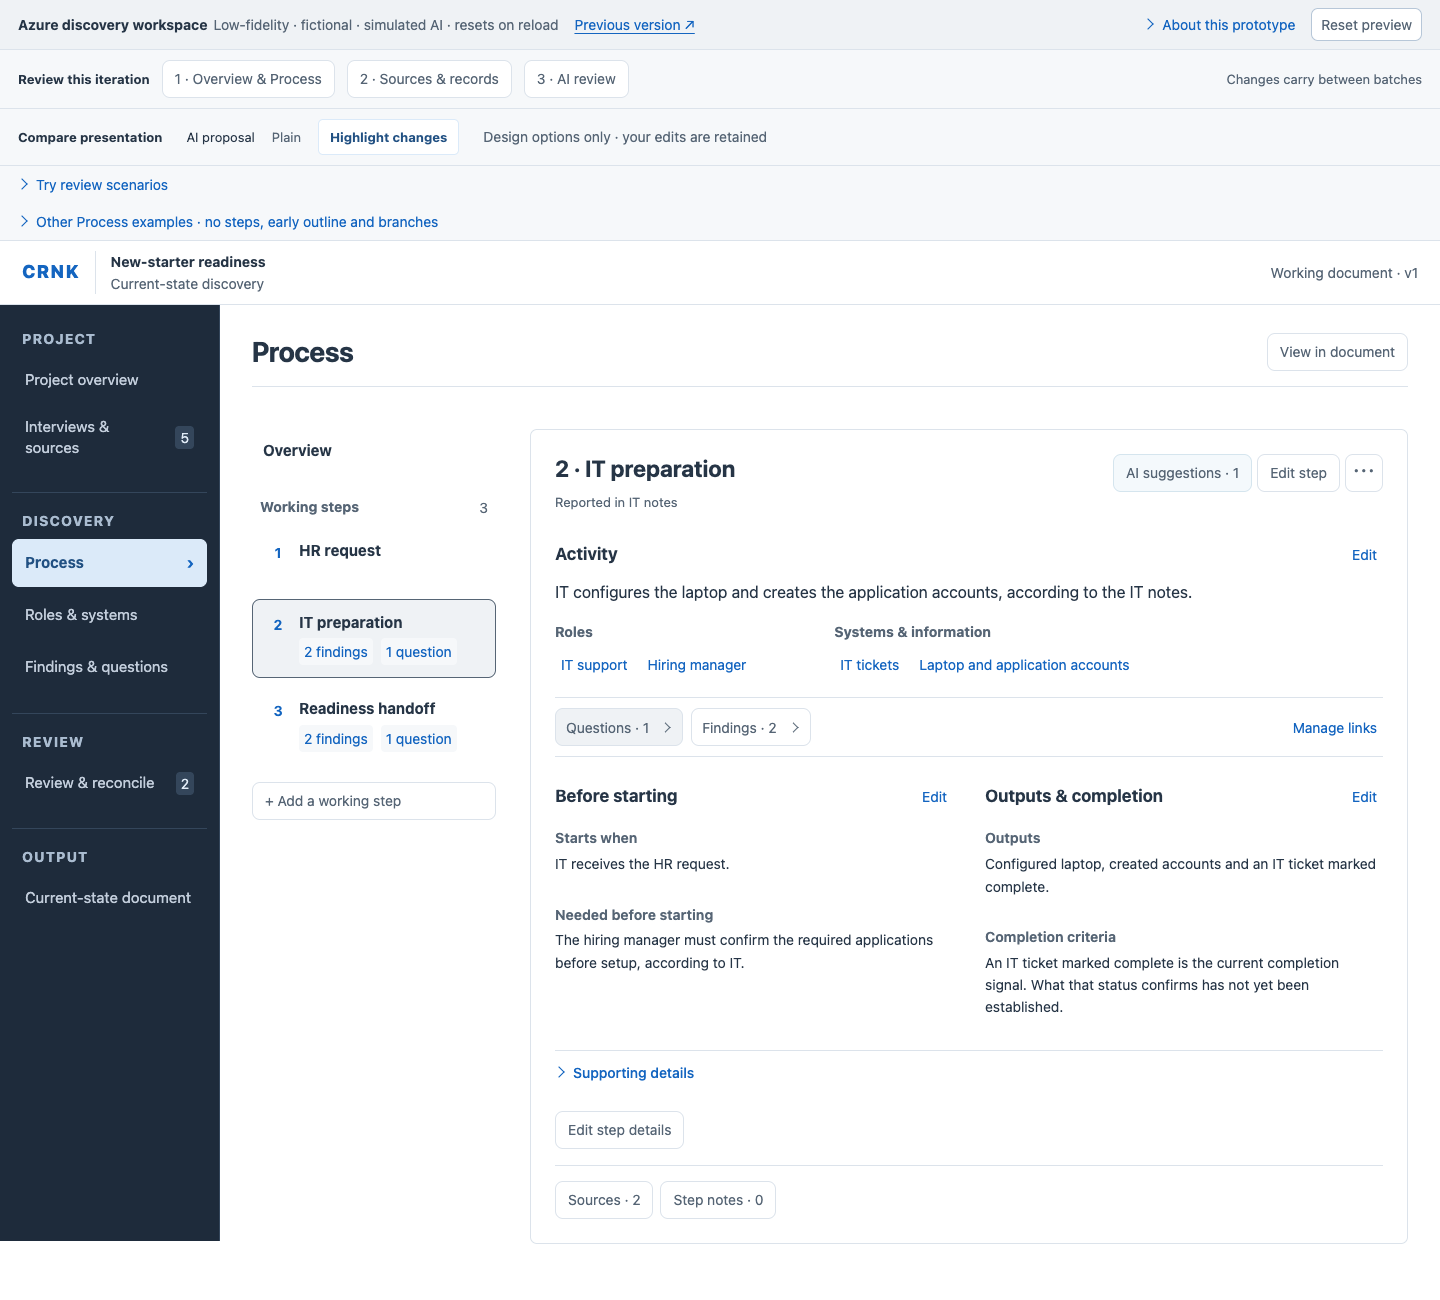
Task: Click Edit step details button
Action: (x=619, y=1130)
